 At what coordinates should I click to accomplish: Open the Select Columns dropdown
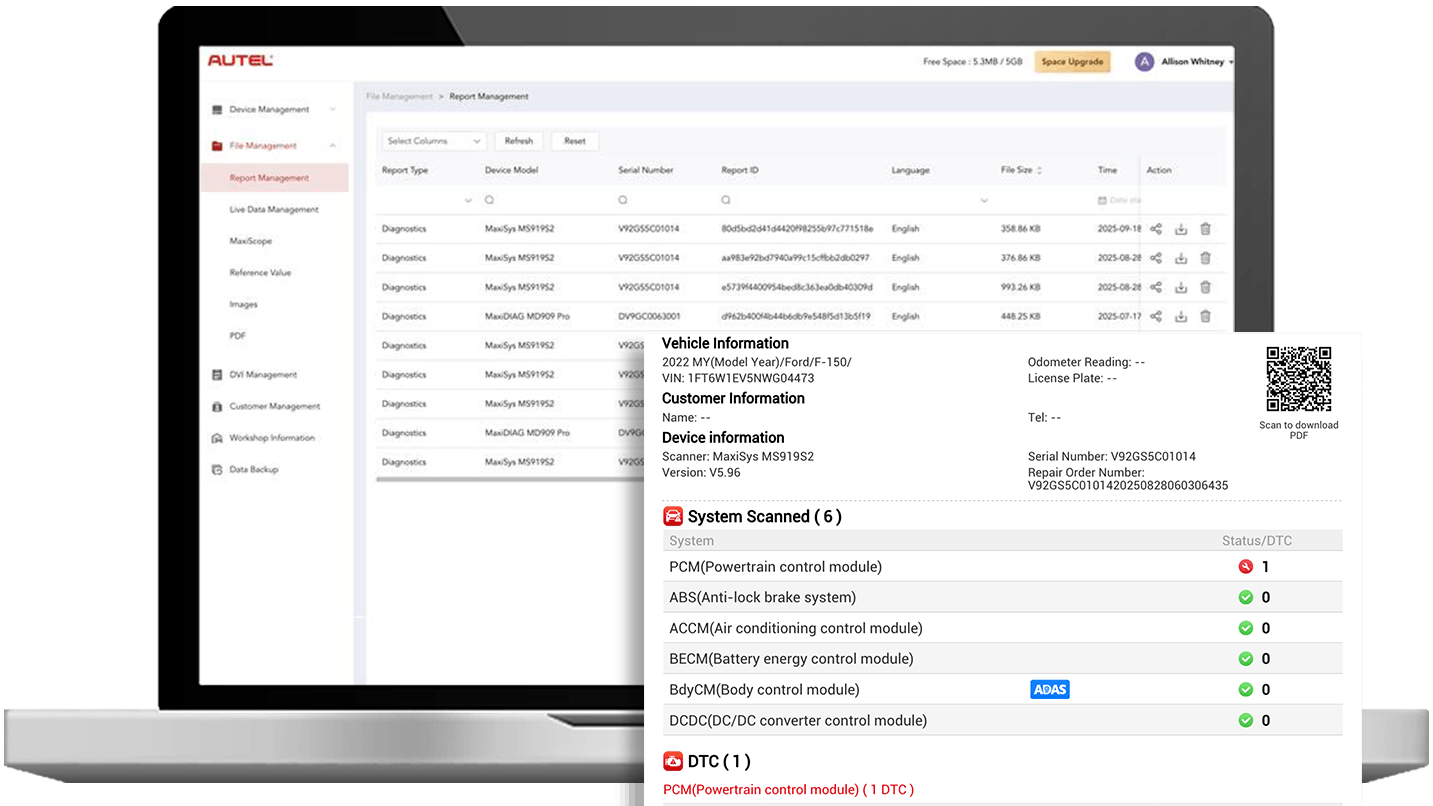pos(432,141)
